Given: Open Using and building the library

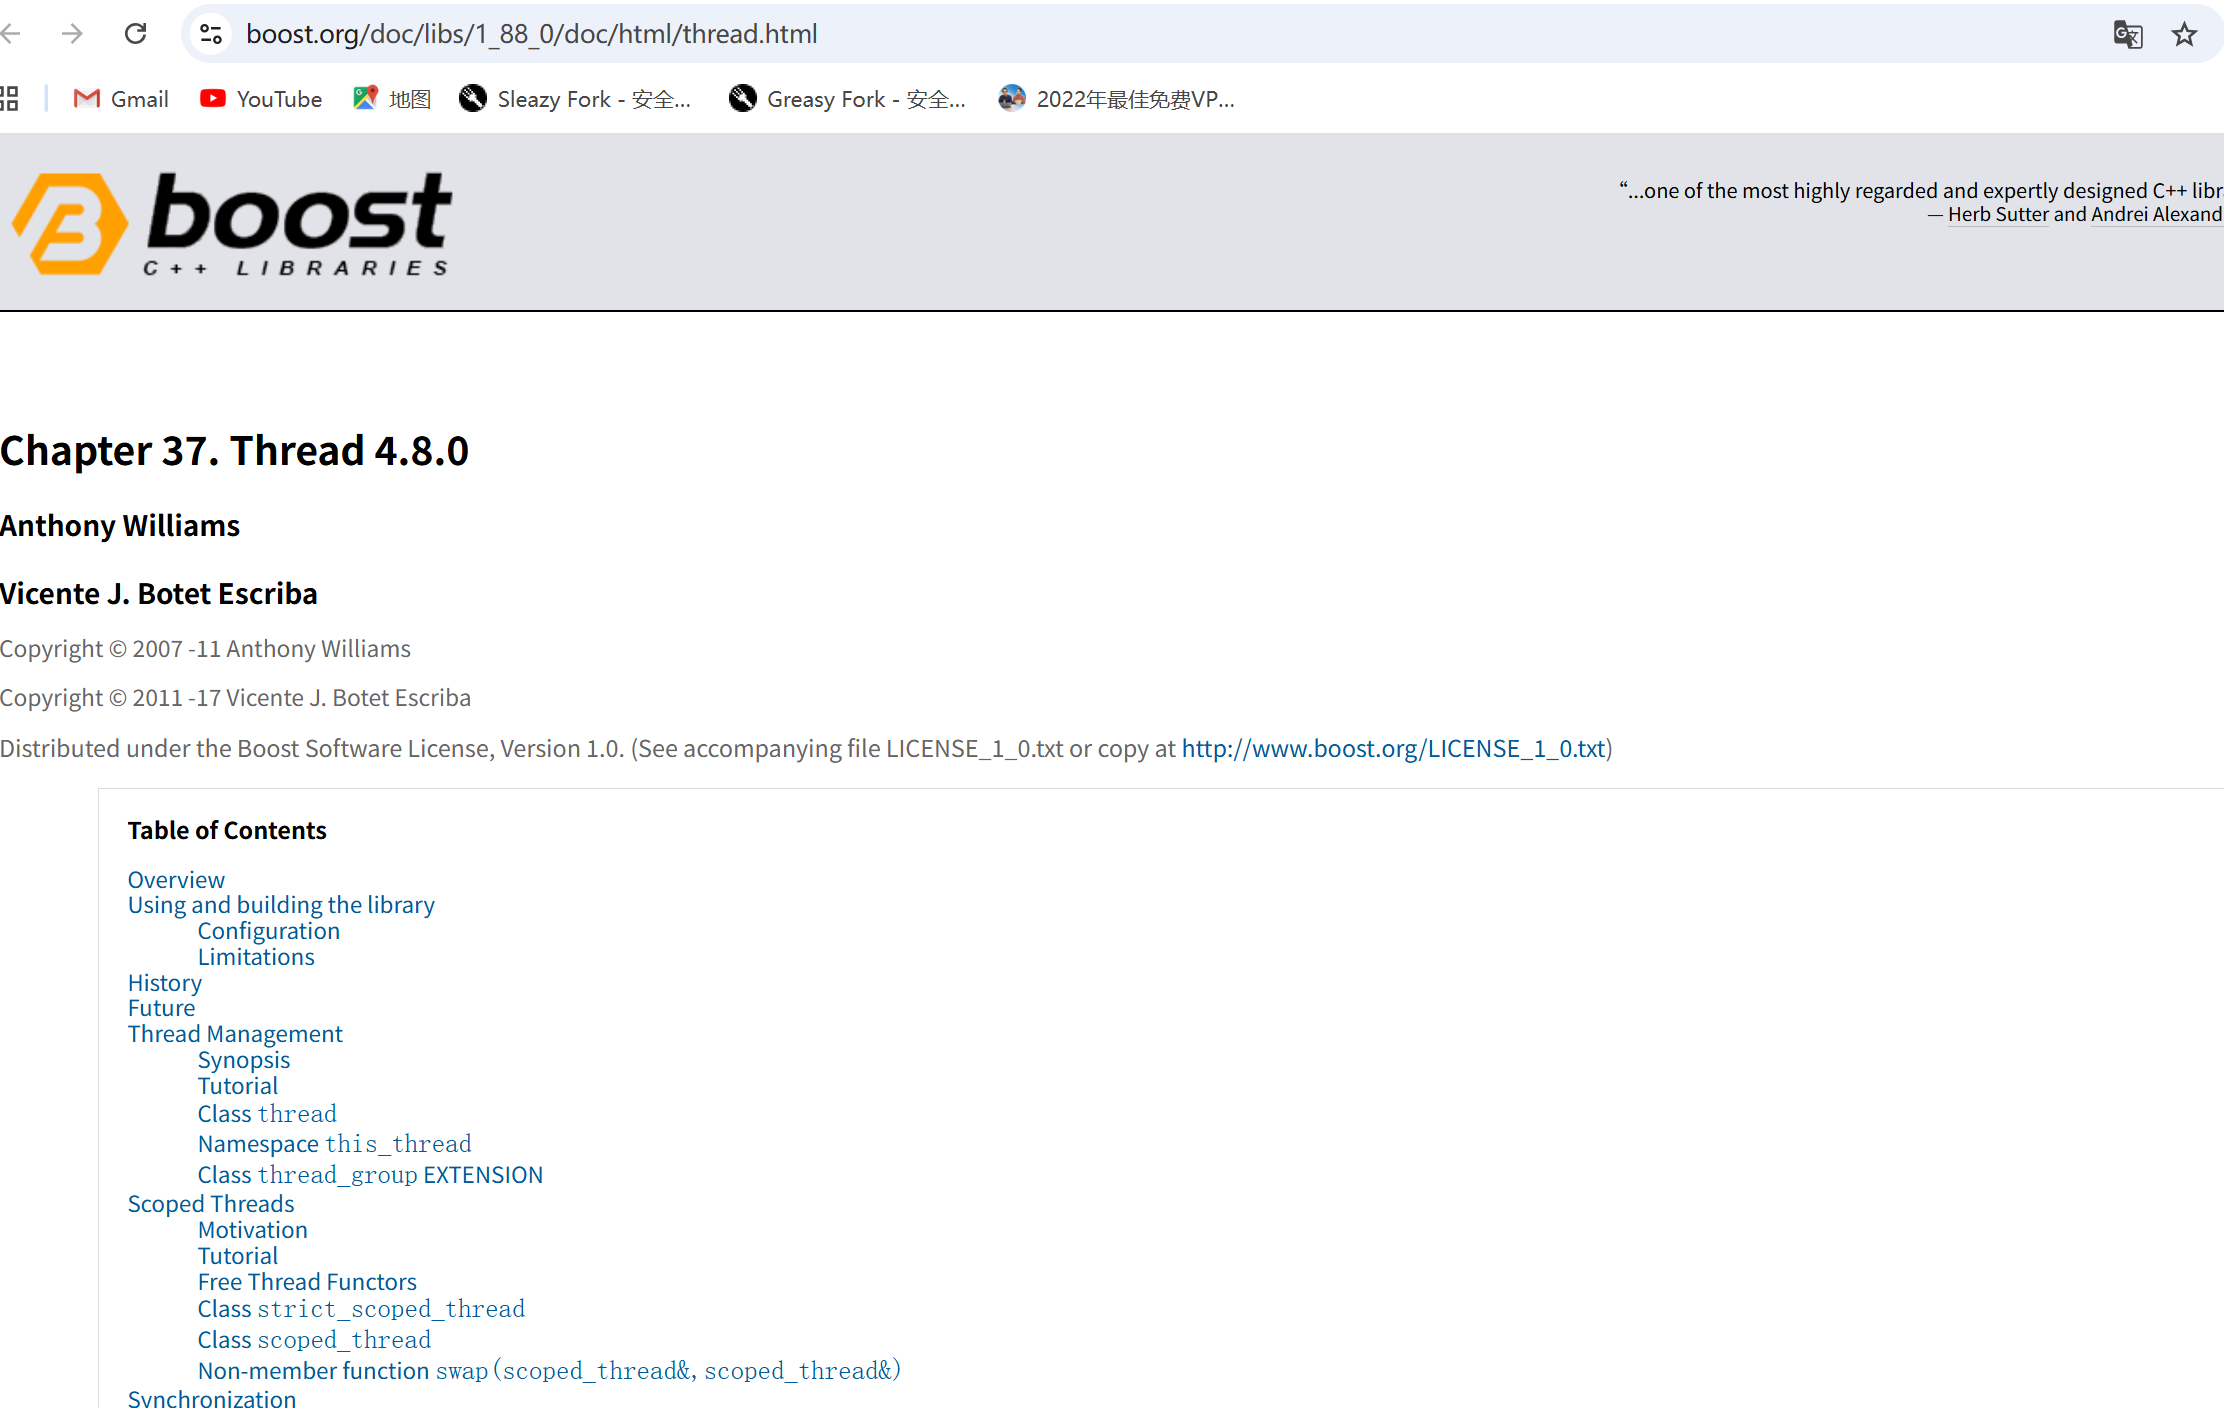Looking at the screenshot, I should pos(281,905).
